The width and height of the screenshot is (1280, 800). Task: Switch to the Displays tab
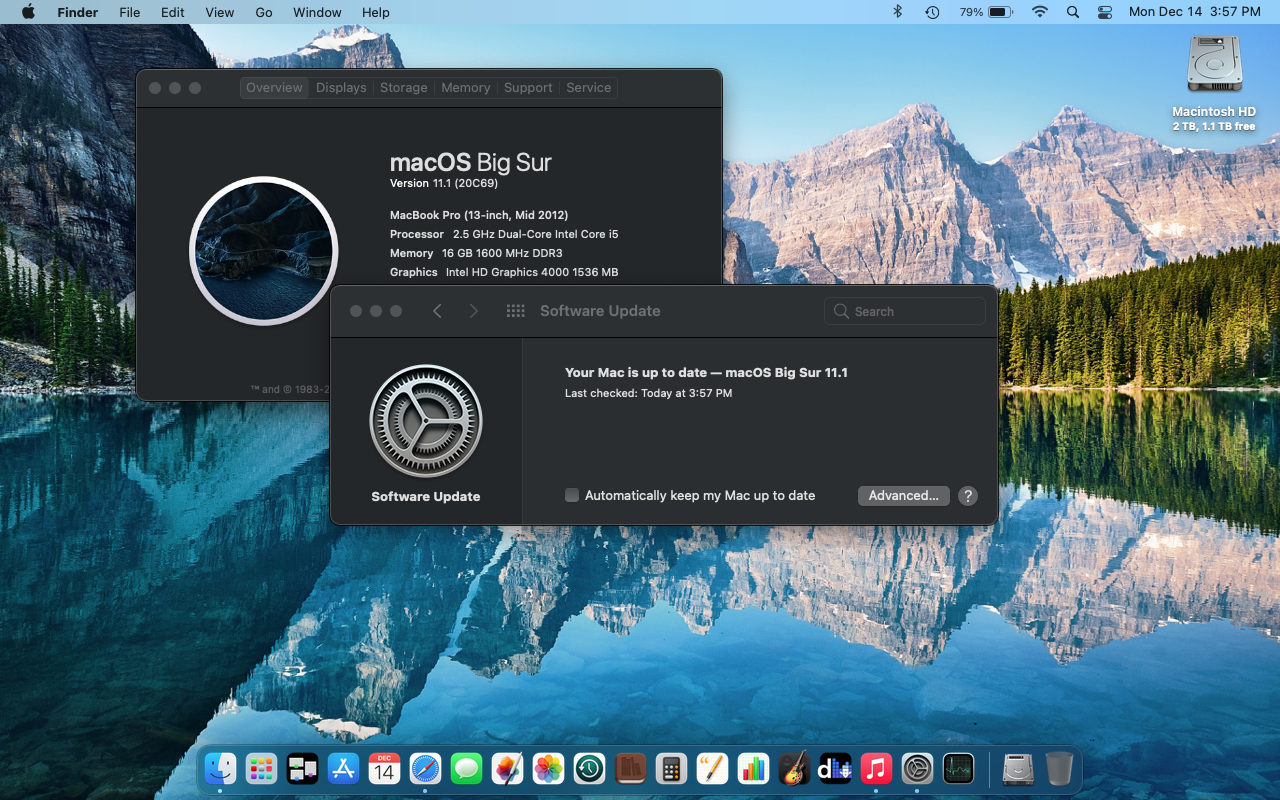point(341,88)
